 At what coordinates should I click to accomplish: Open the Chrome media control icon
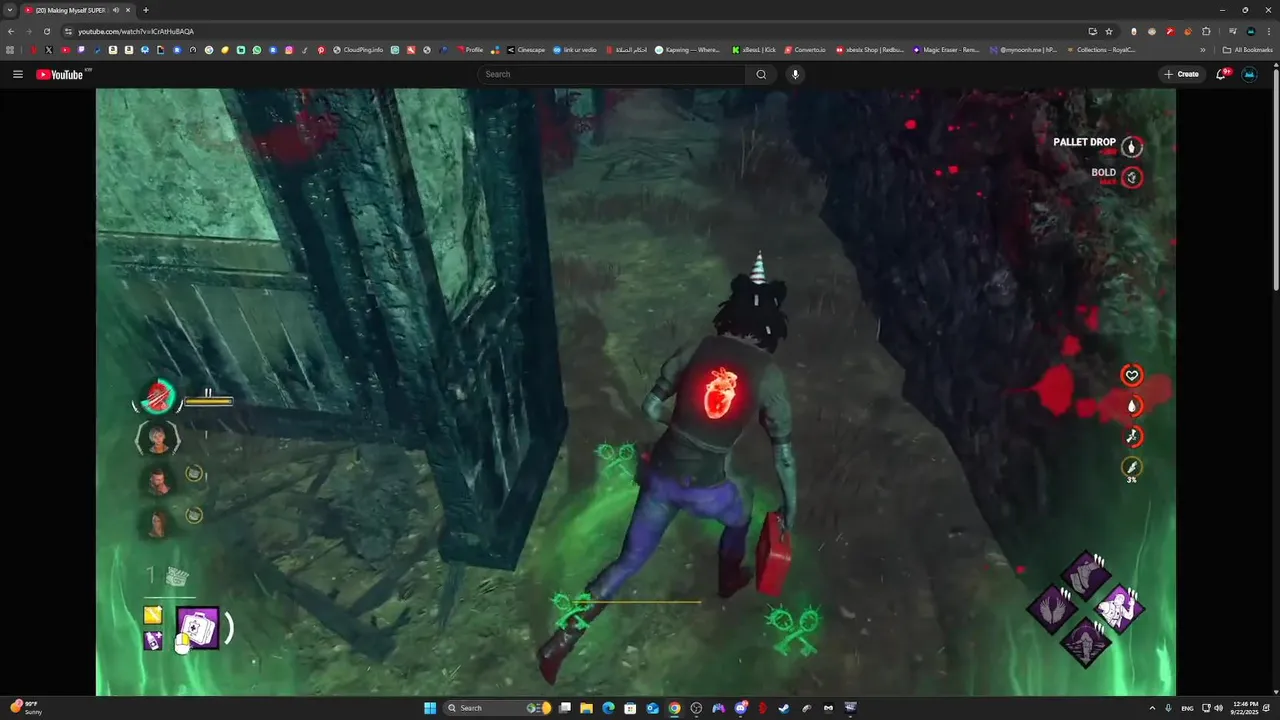point(1232,31)
